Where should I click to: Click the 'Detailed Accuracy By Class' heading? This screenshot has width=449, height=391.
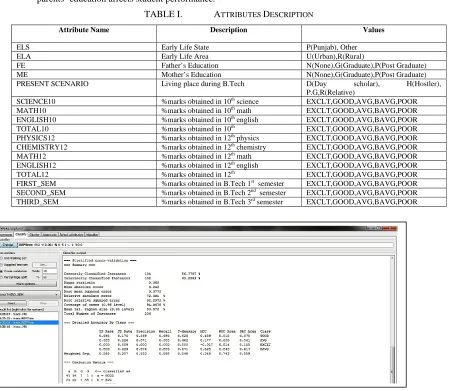(99, 322)
